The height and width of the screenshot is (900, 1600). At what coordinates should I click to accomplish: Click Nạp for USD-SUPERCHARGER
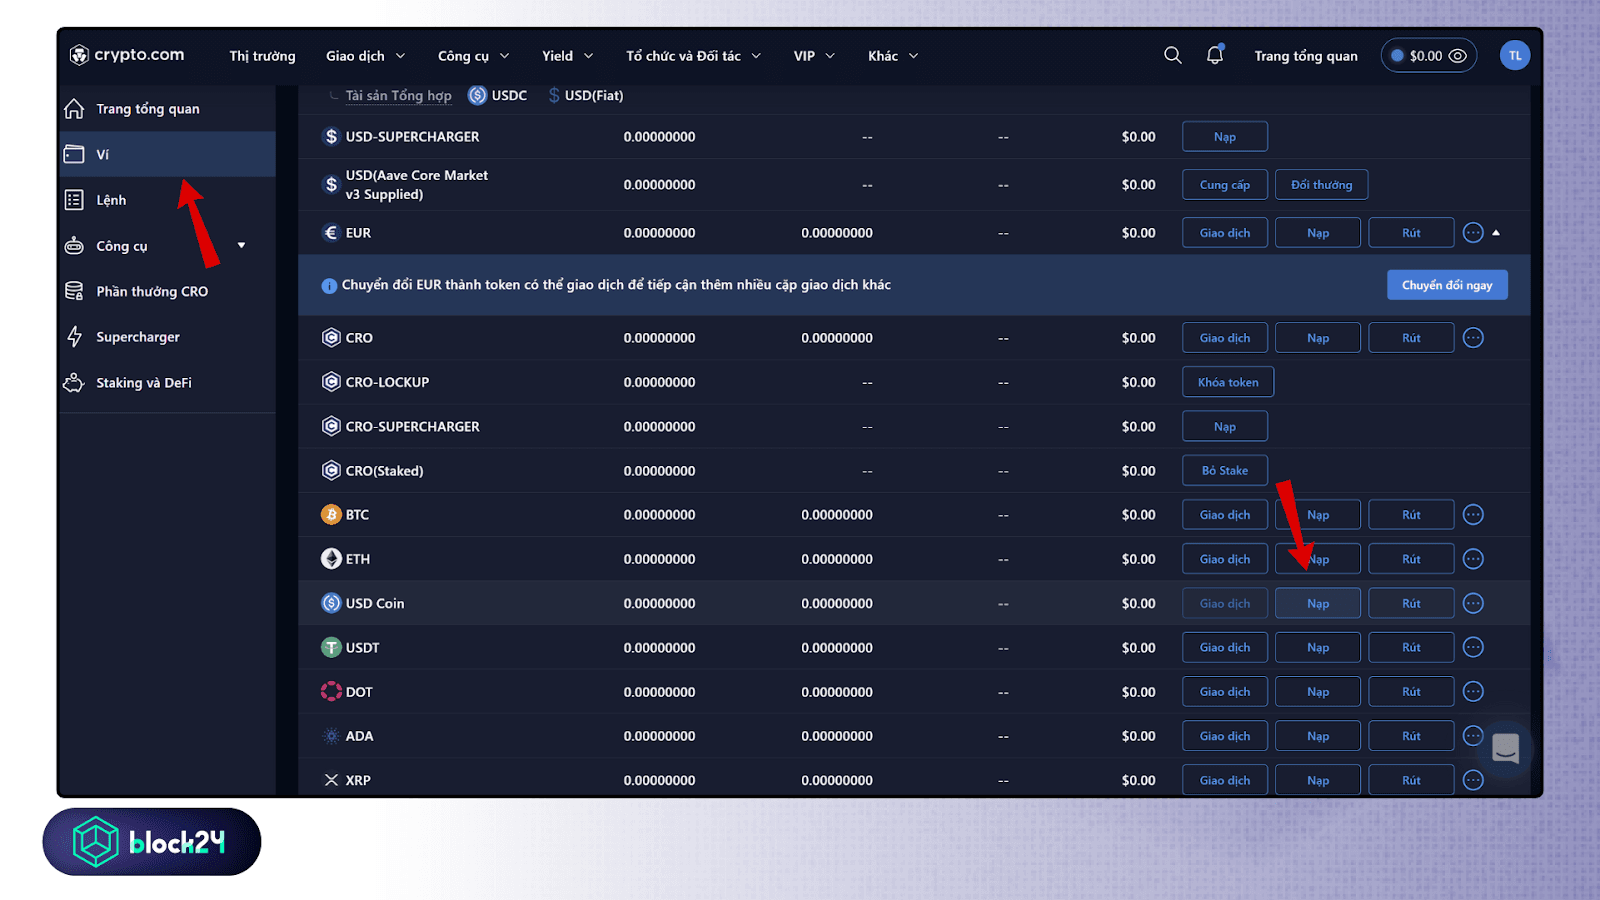[1225, 137]
